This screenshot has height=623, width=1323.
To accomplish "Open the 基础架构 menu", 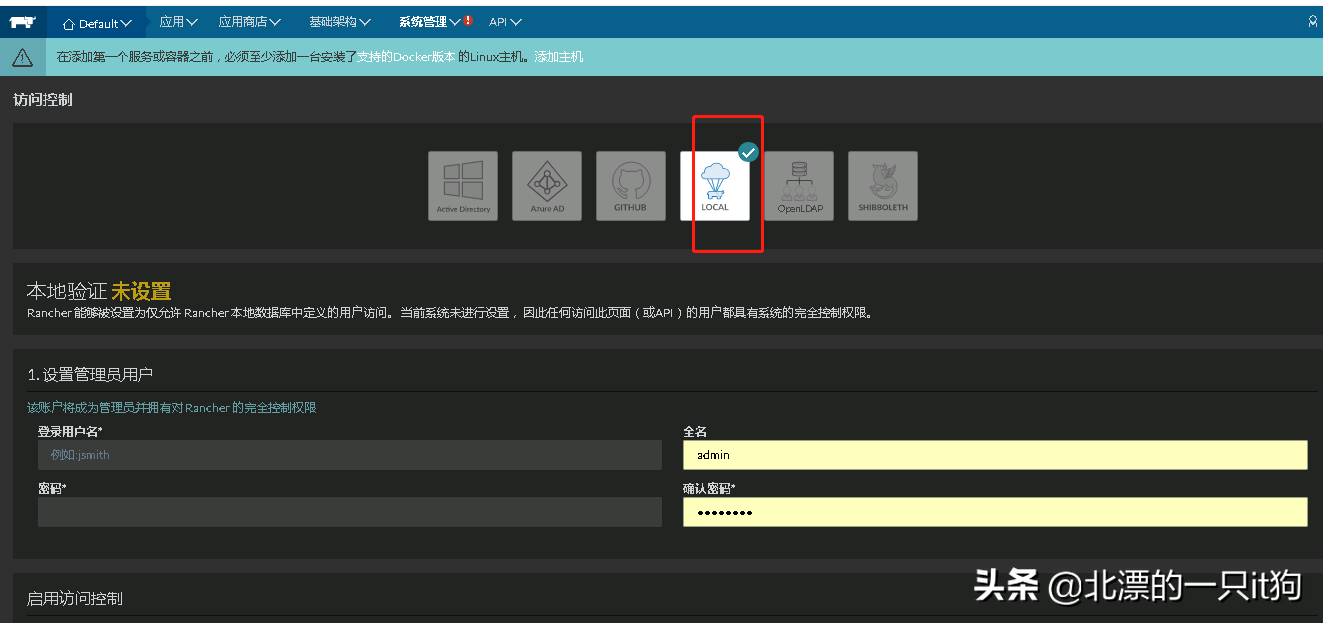I will point(340,22).
